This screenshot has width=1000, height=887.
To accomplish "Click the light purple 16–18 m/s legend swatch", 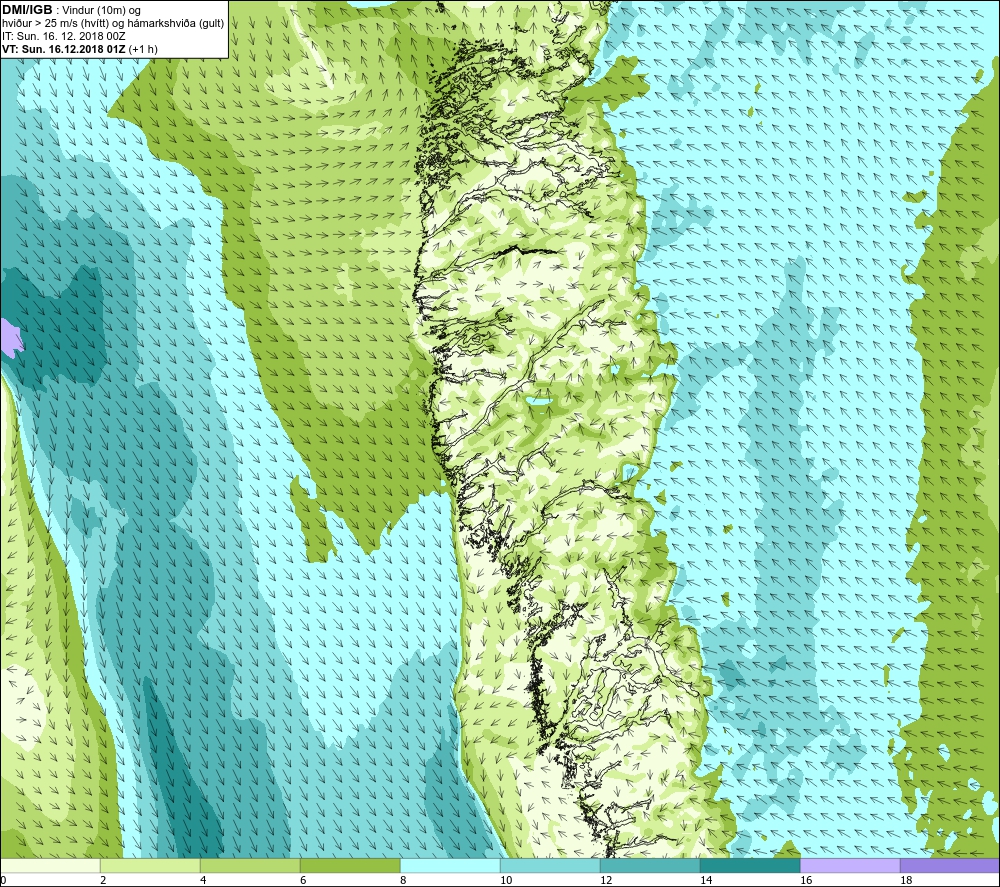I will [x=850, y=865].
